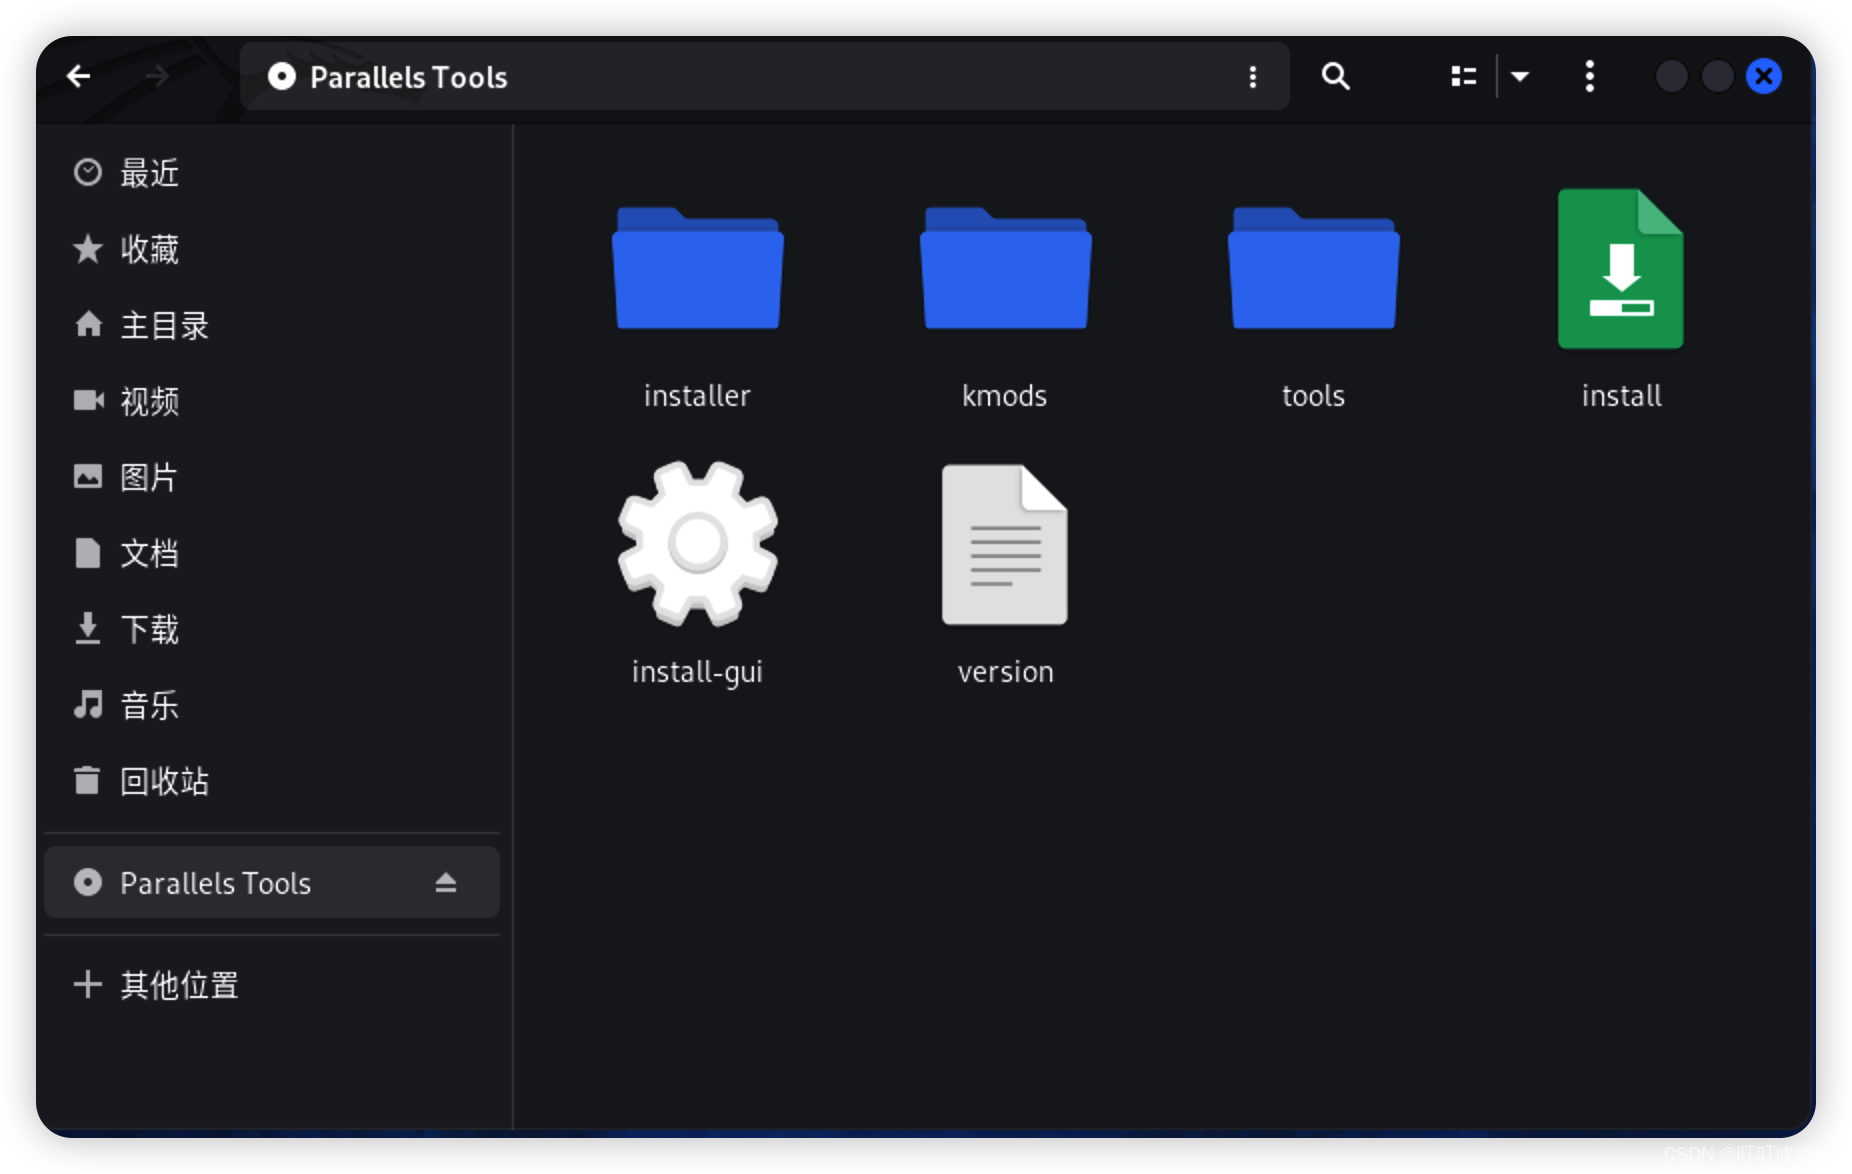Screen dimensions: 1852x1174
Task: Click the window minimize button
Action: click(x=1671, y=76)
